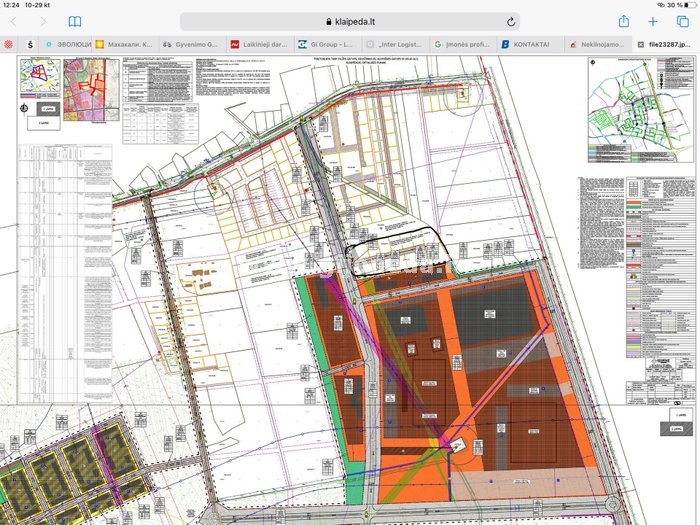
Task: Tap the battery indicator in status bar
Action: (692, 5)
